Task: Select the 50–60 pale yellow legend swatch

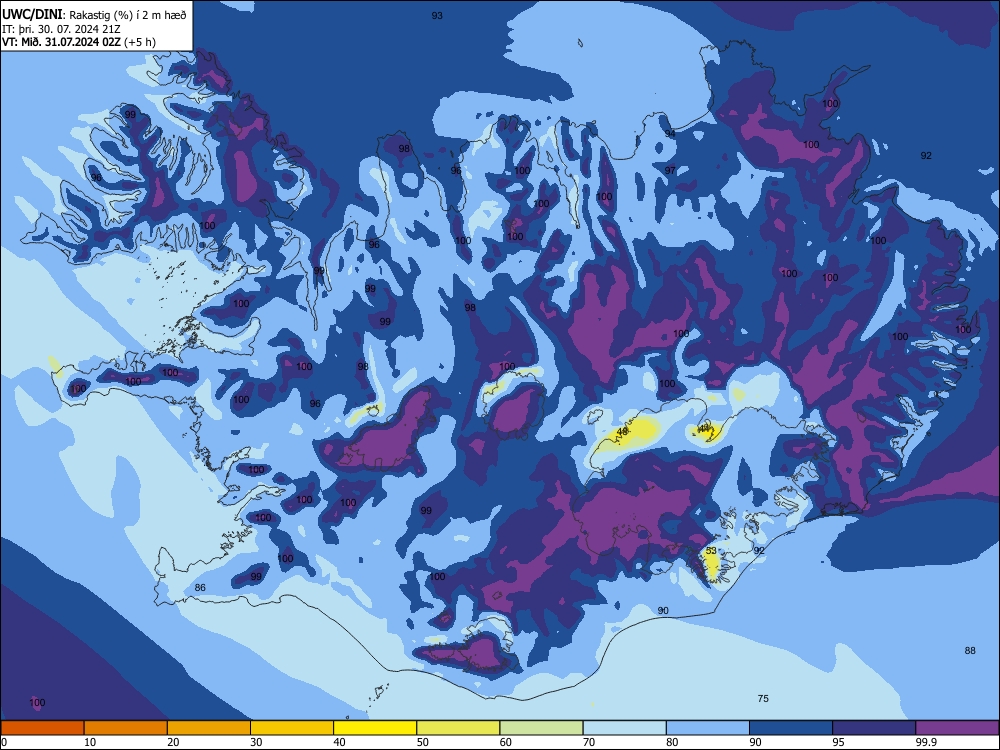Action: pos(458,728)
